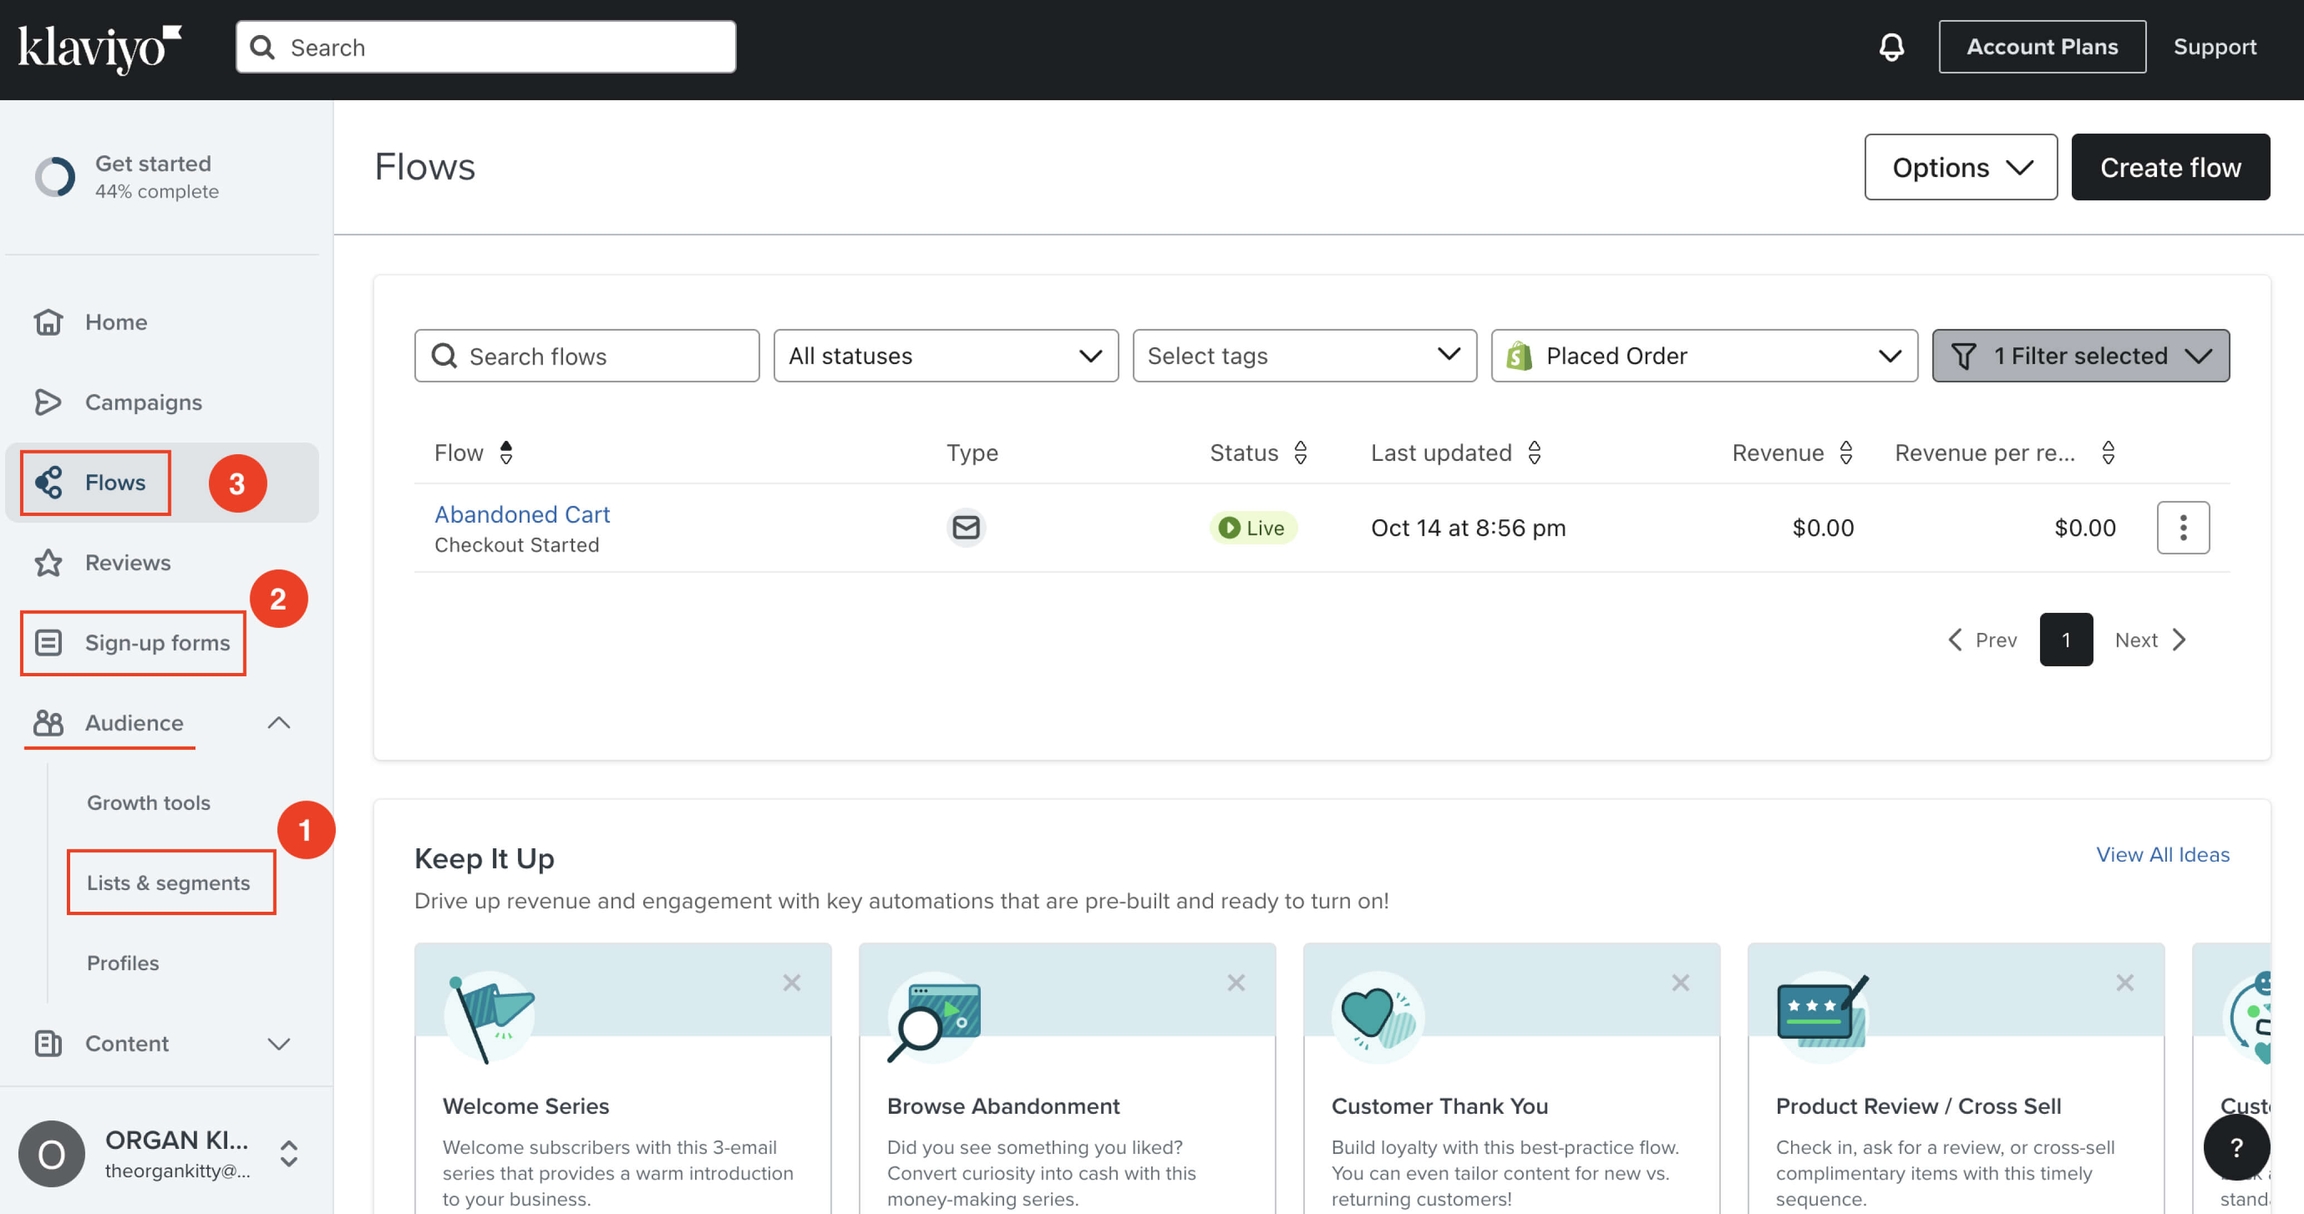The image size is (2304, 1214).
Task: Open the Shopify icon in Placed Order filter
Action: (1518, 355)
